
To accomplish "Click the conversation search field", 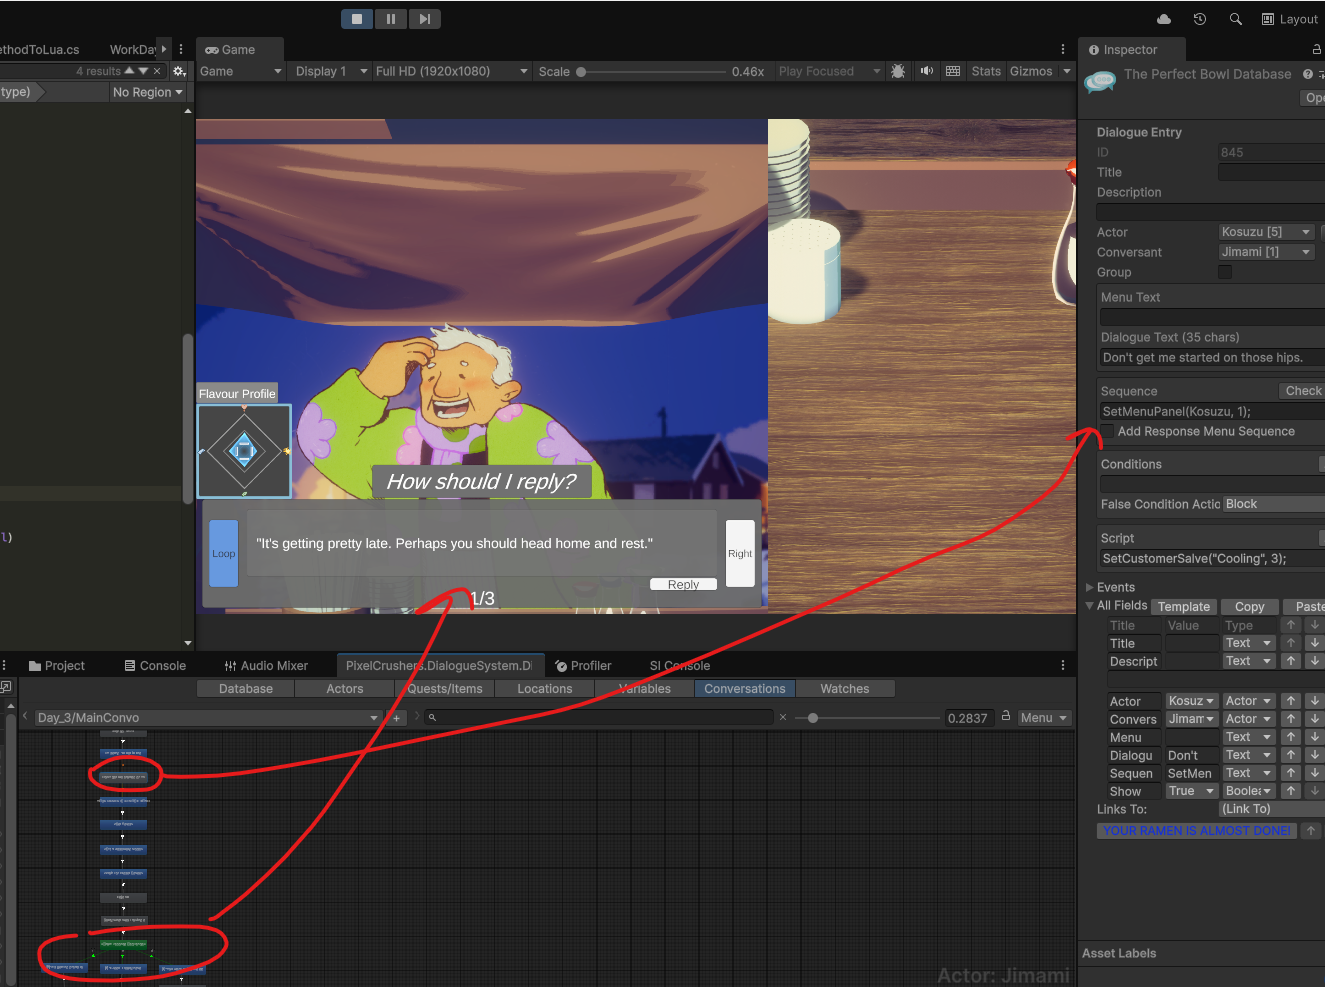I will coord(598,718).
